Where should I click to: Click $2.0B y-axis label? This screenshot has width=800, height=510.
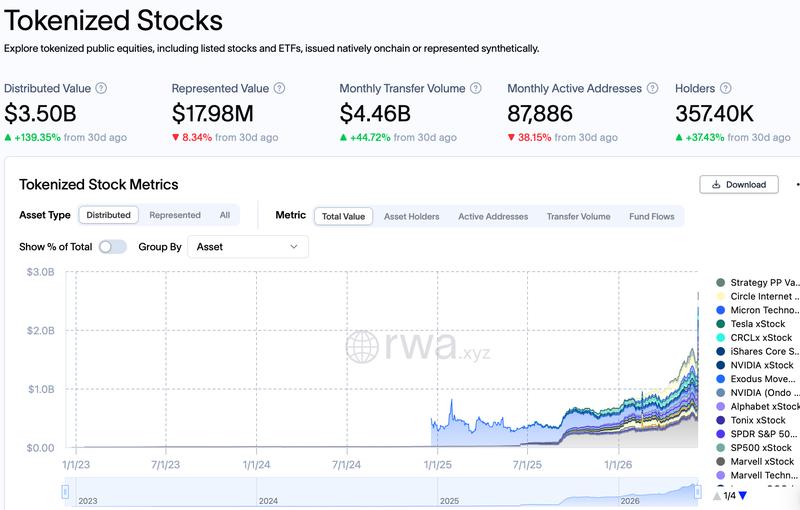click(41, 330)
